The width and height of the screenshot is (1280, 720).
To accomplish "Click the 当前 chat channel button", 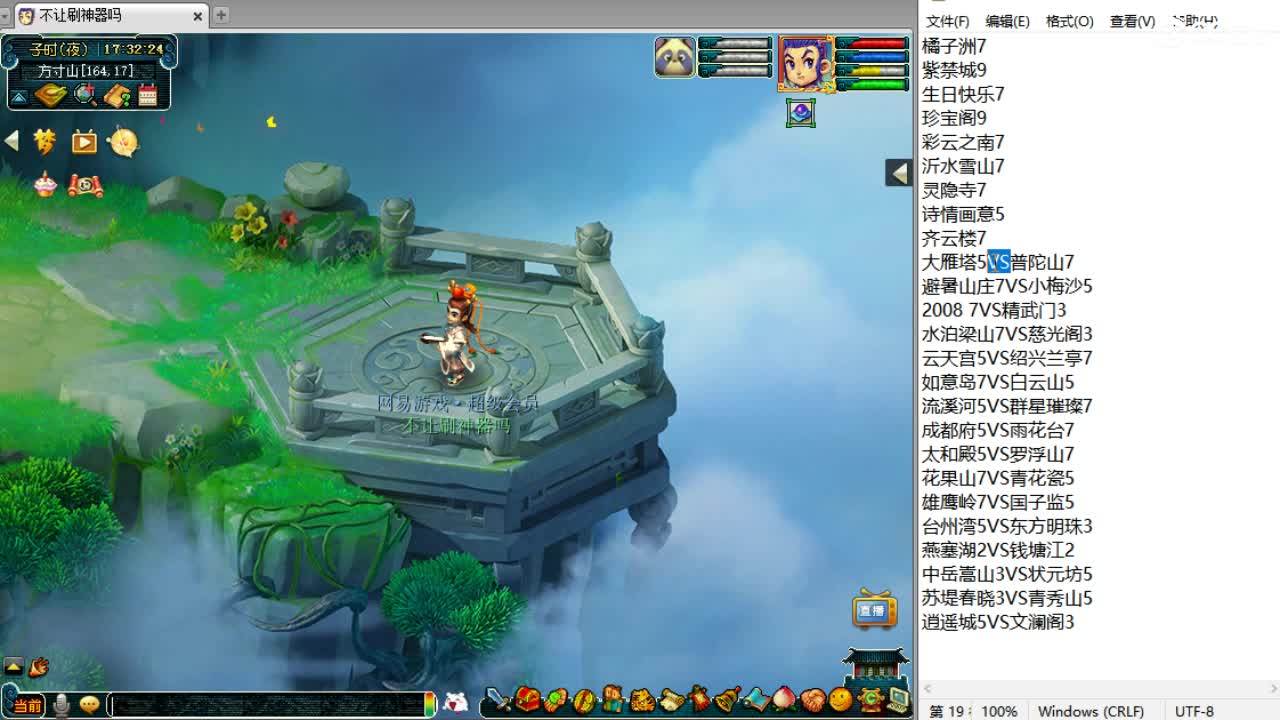I will (x=27, y=705).
